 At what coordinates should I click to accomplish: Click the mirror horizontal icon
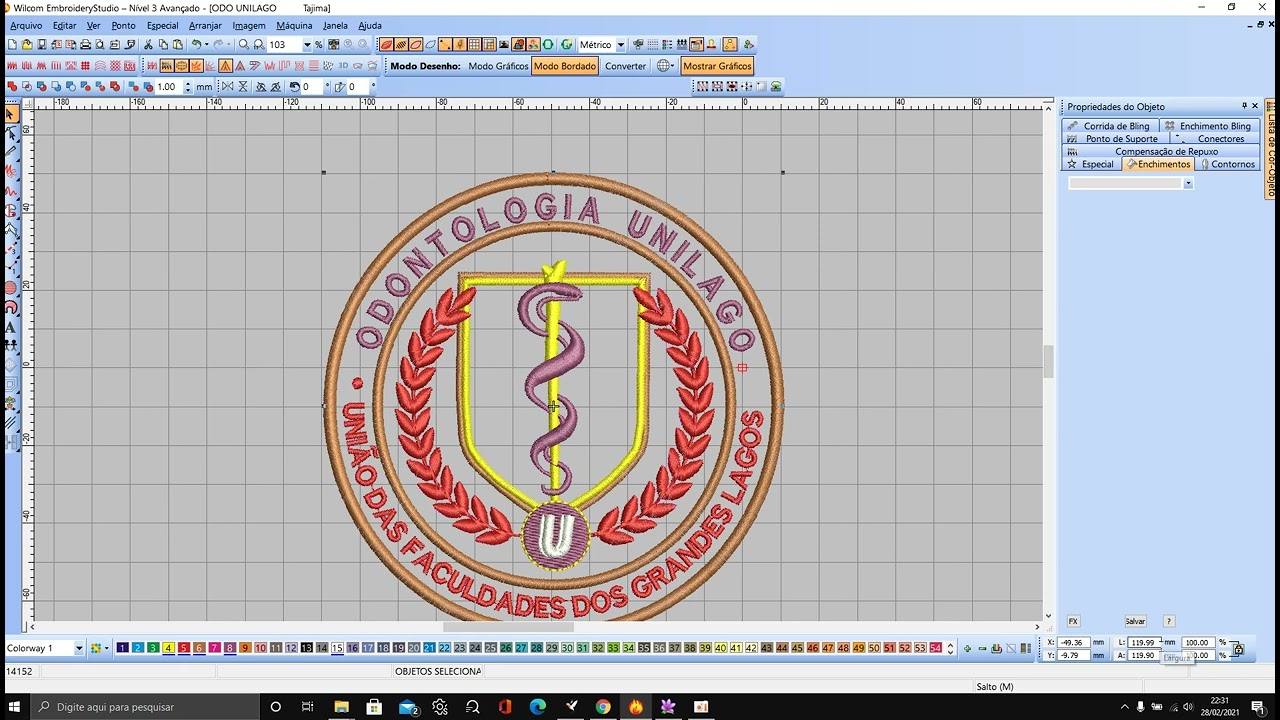point(227,87)
